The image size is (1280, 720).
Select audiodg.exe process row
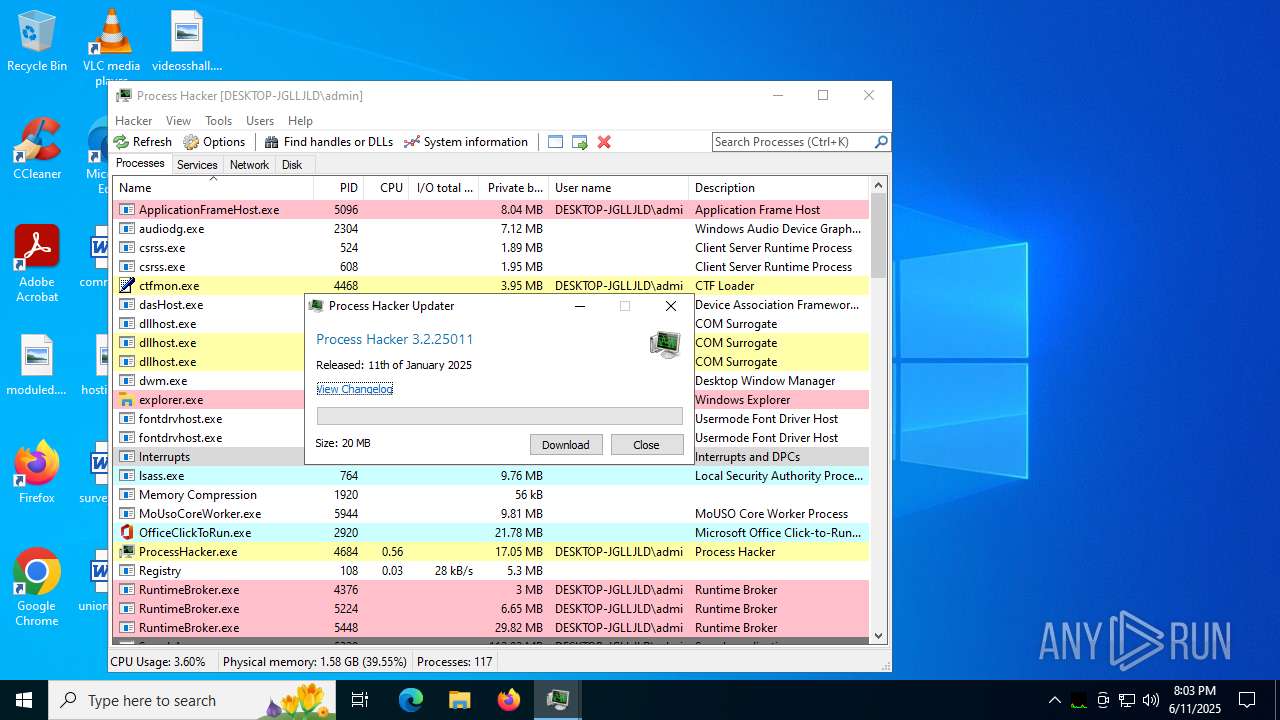(x=491, y=229)
